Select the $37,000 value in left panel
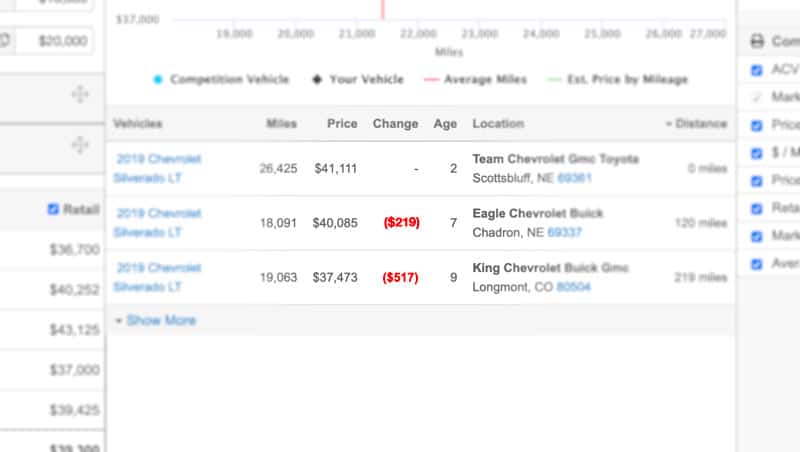The image size is (800, 452). 74,370
